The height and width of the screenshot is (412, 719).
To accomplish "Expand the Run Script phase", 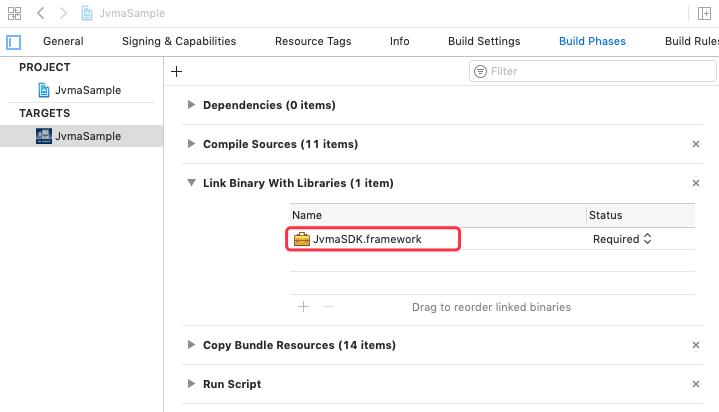I will click(x=192, y=384).
